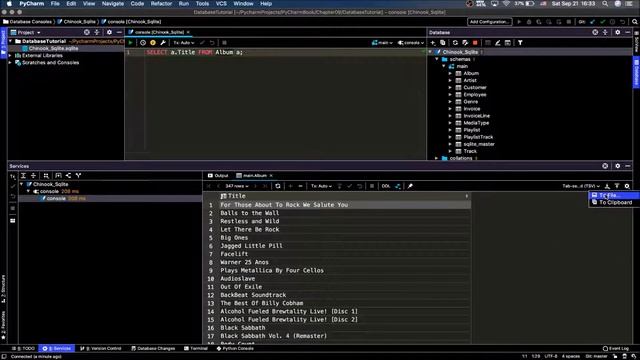Stop the database connection with the red square

475,42
